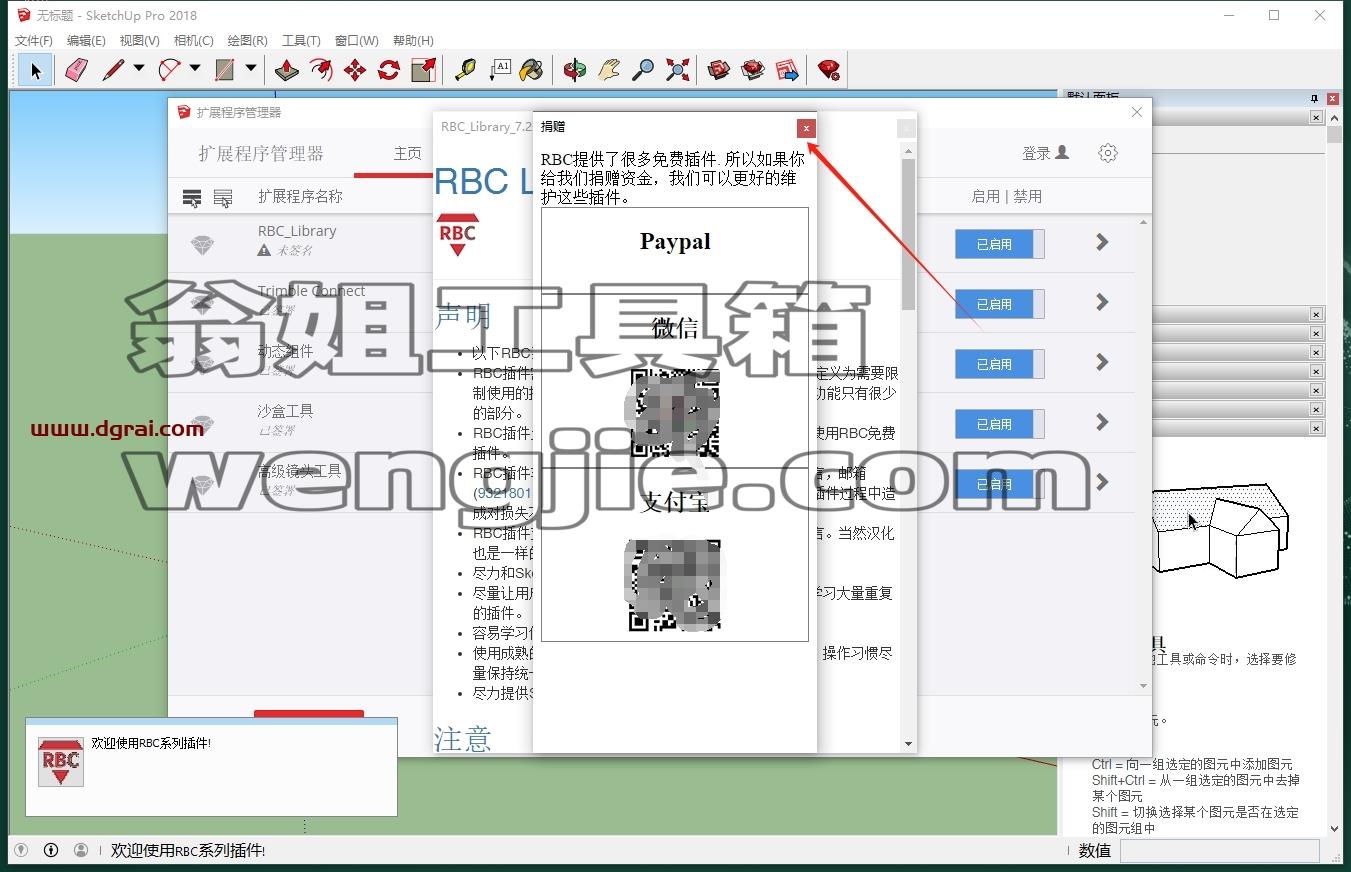
Task: Click the RBC_Library window scrollbar thumb
Action: pyautogui.click(x=908, y=234)
